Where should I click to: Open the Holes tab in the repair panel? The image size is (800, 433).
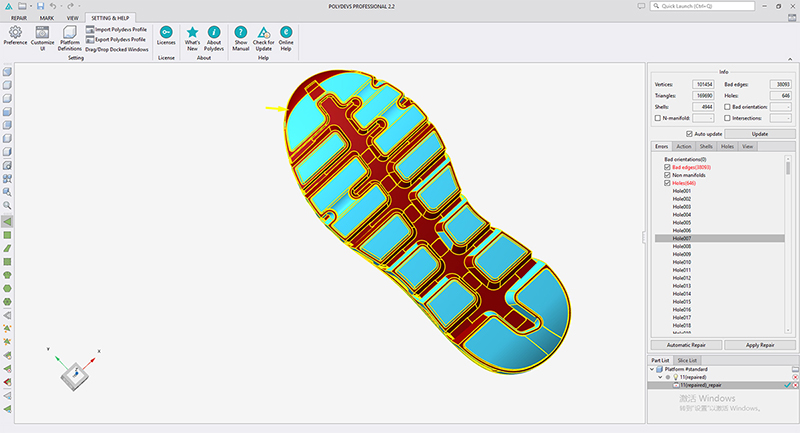[x=727, y=146]
